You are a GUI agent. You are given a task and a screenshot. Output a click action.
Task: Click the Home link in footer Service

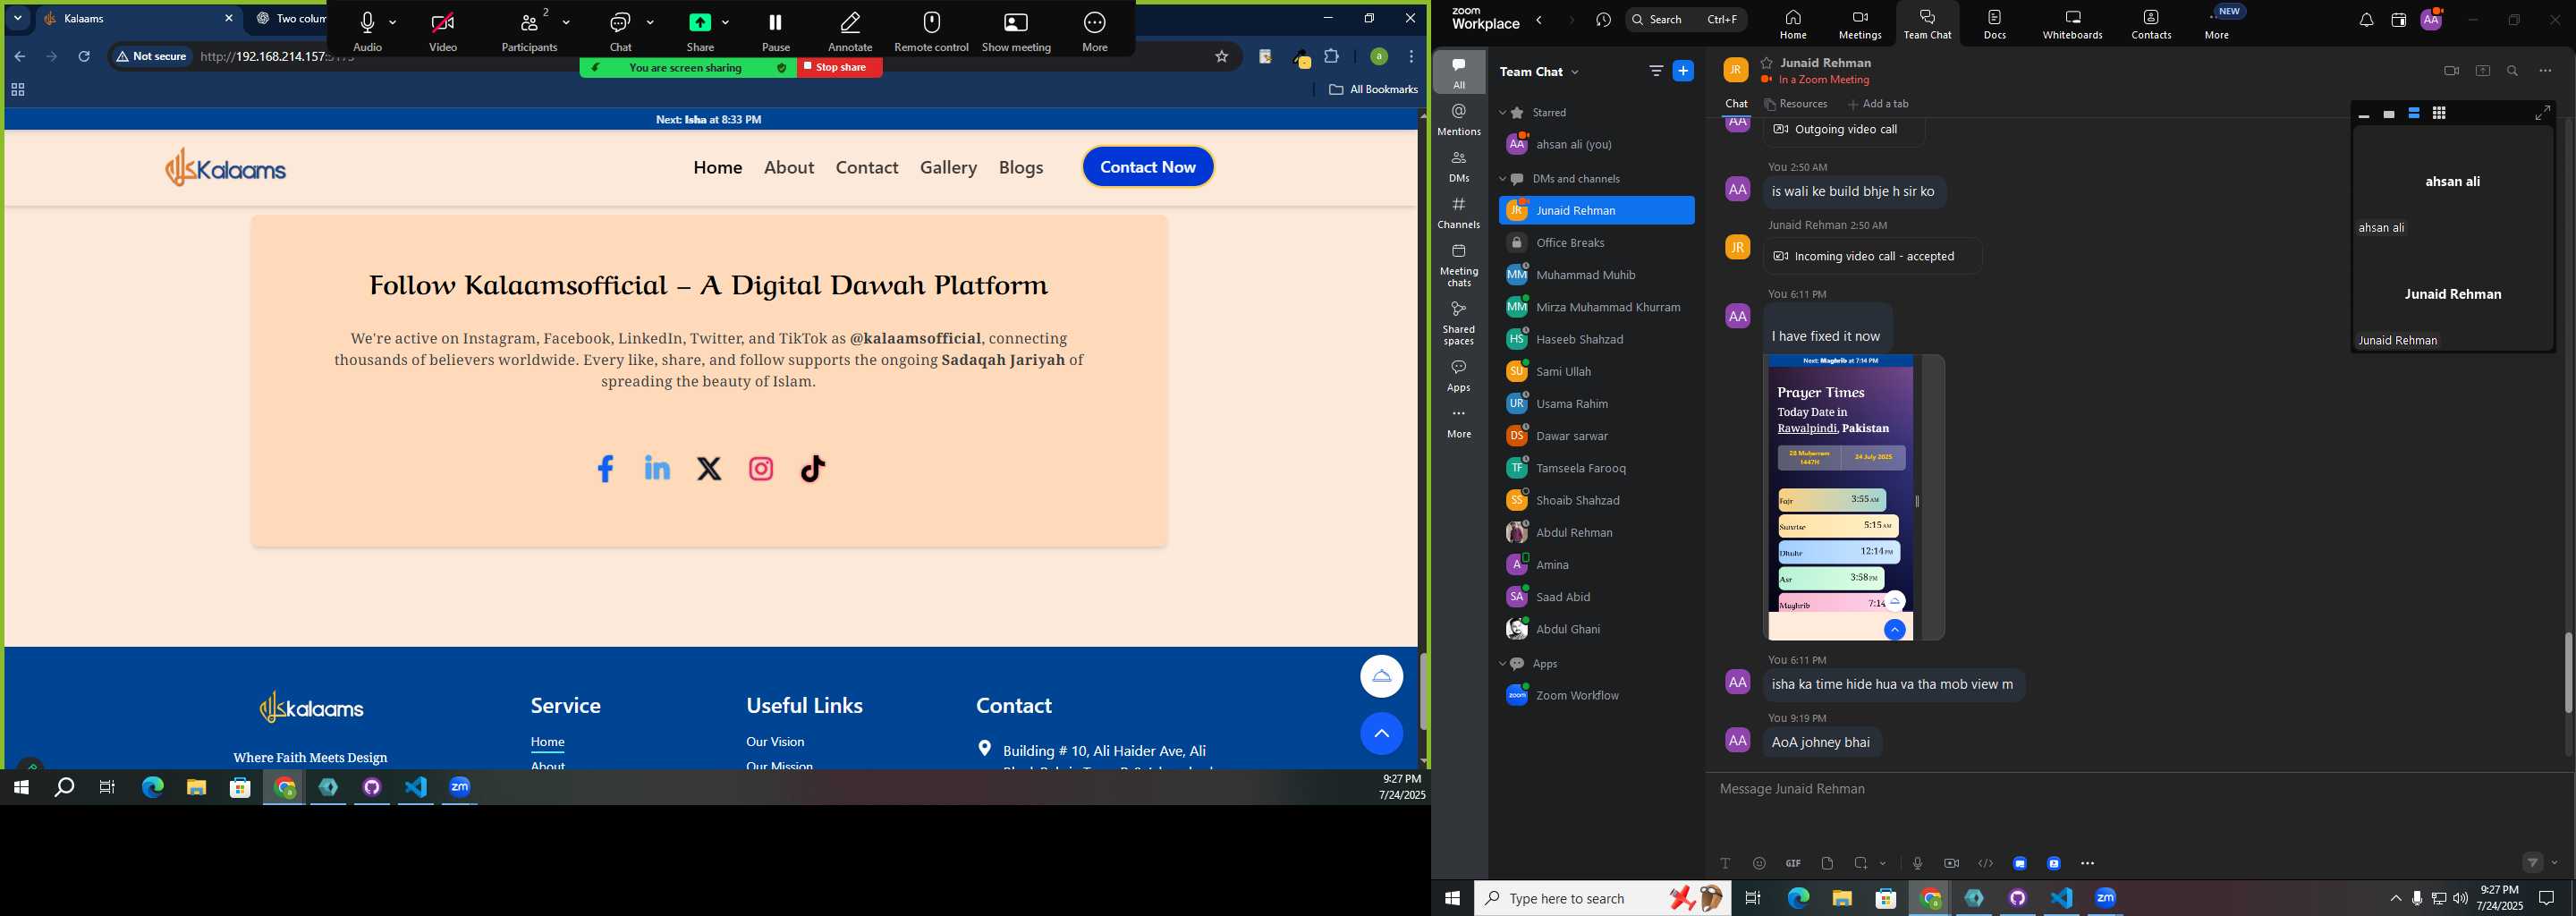(x=547, y=741)
